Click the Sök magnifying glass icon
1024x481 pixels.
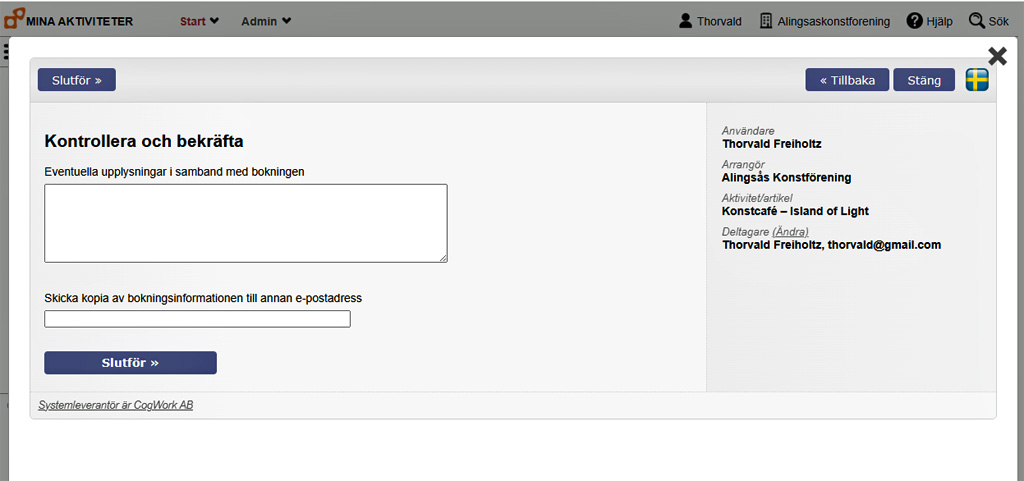977,21
